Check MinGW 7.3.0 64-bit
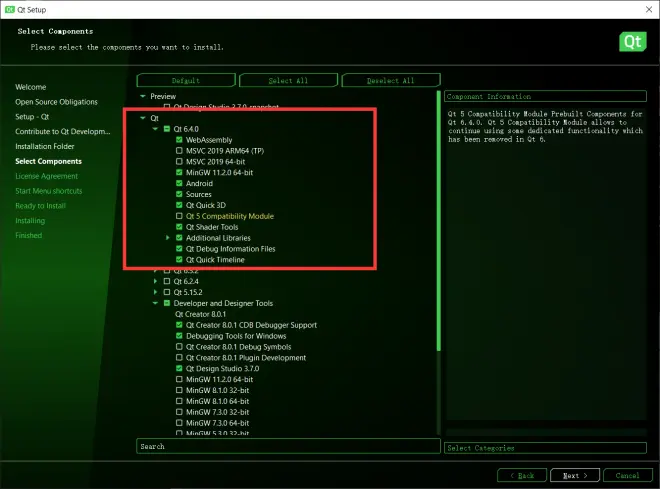Viewport: 660px width, 489px height. coord(179,423)
